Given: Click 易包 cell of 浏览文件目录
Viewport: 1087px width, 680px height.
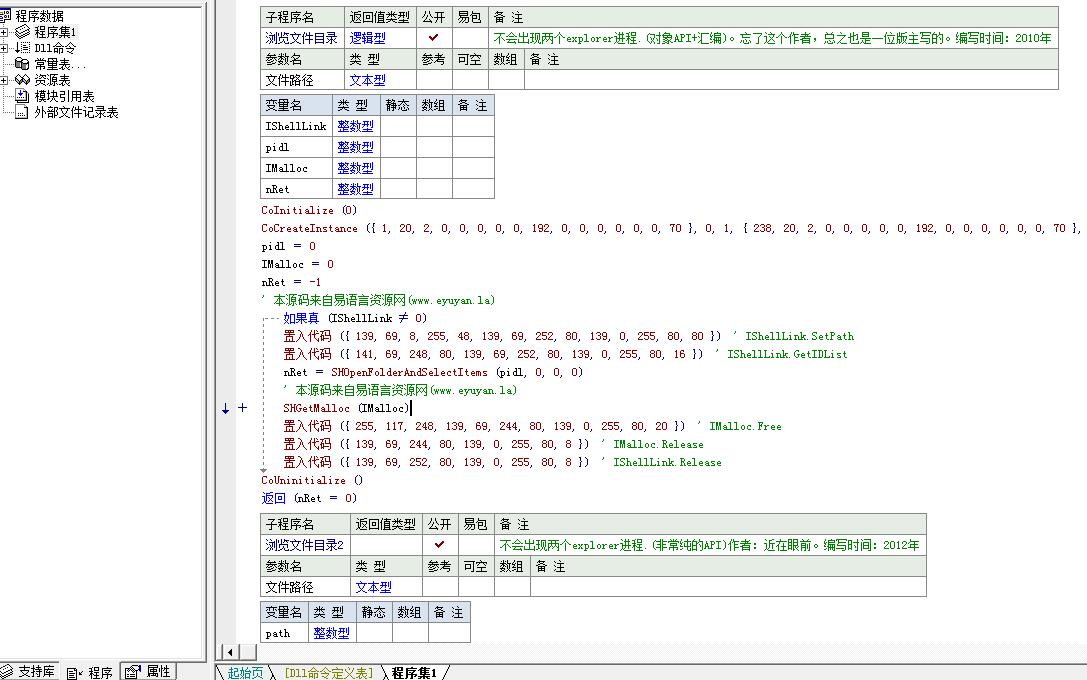Looking at the screenshot, I should (x=471, y=38).
